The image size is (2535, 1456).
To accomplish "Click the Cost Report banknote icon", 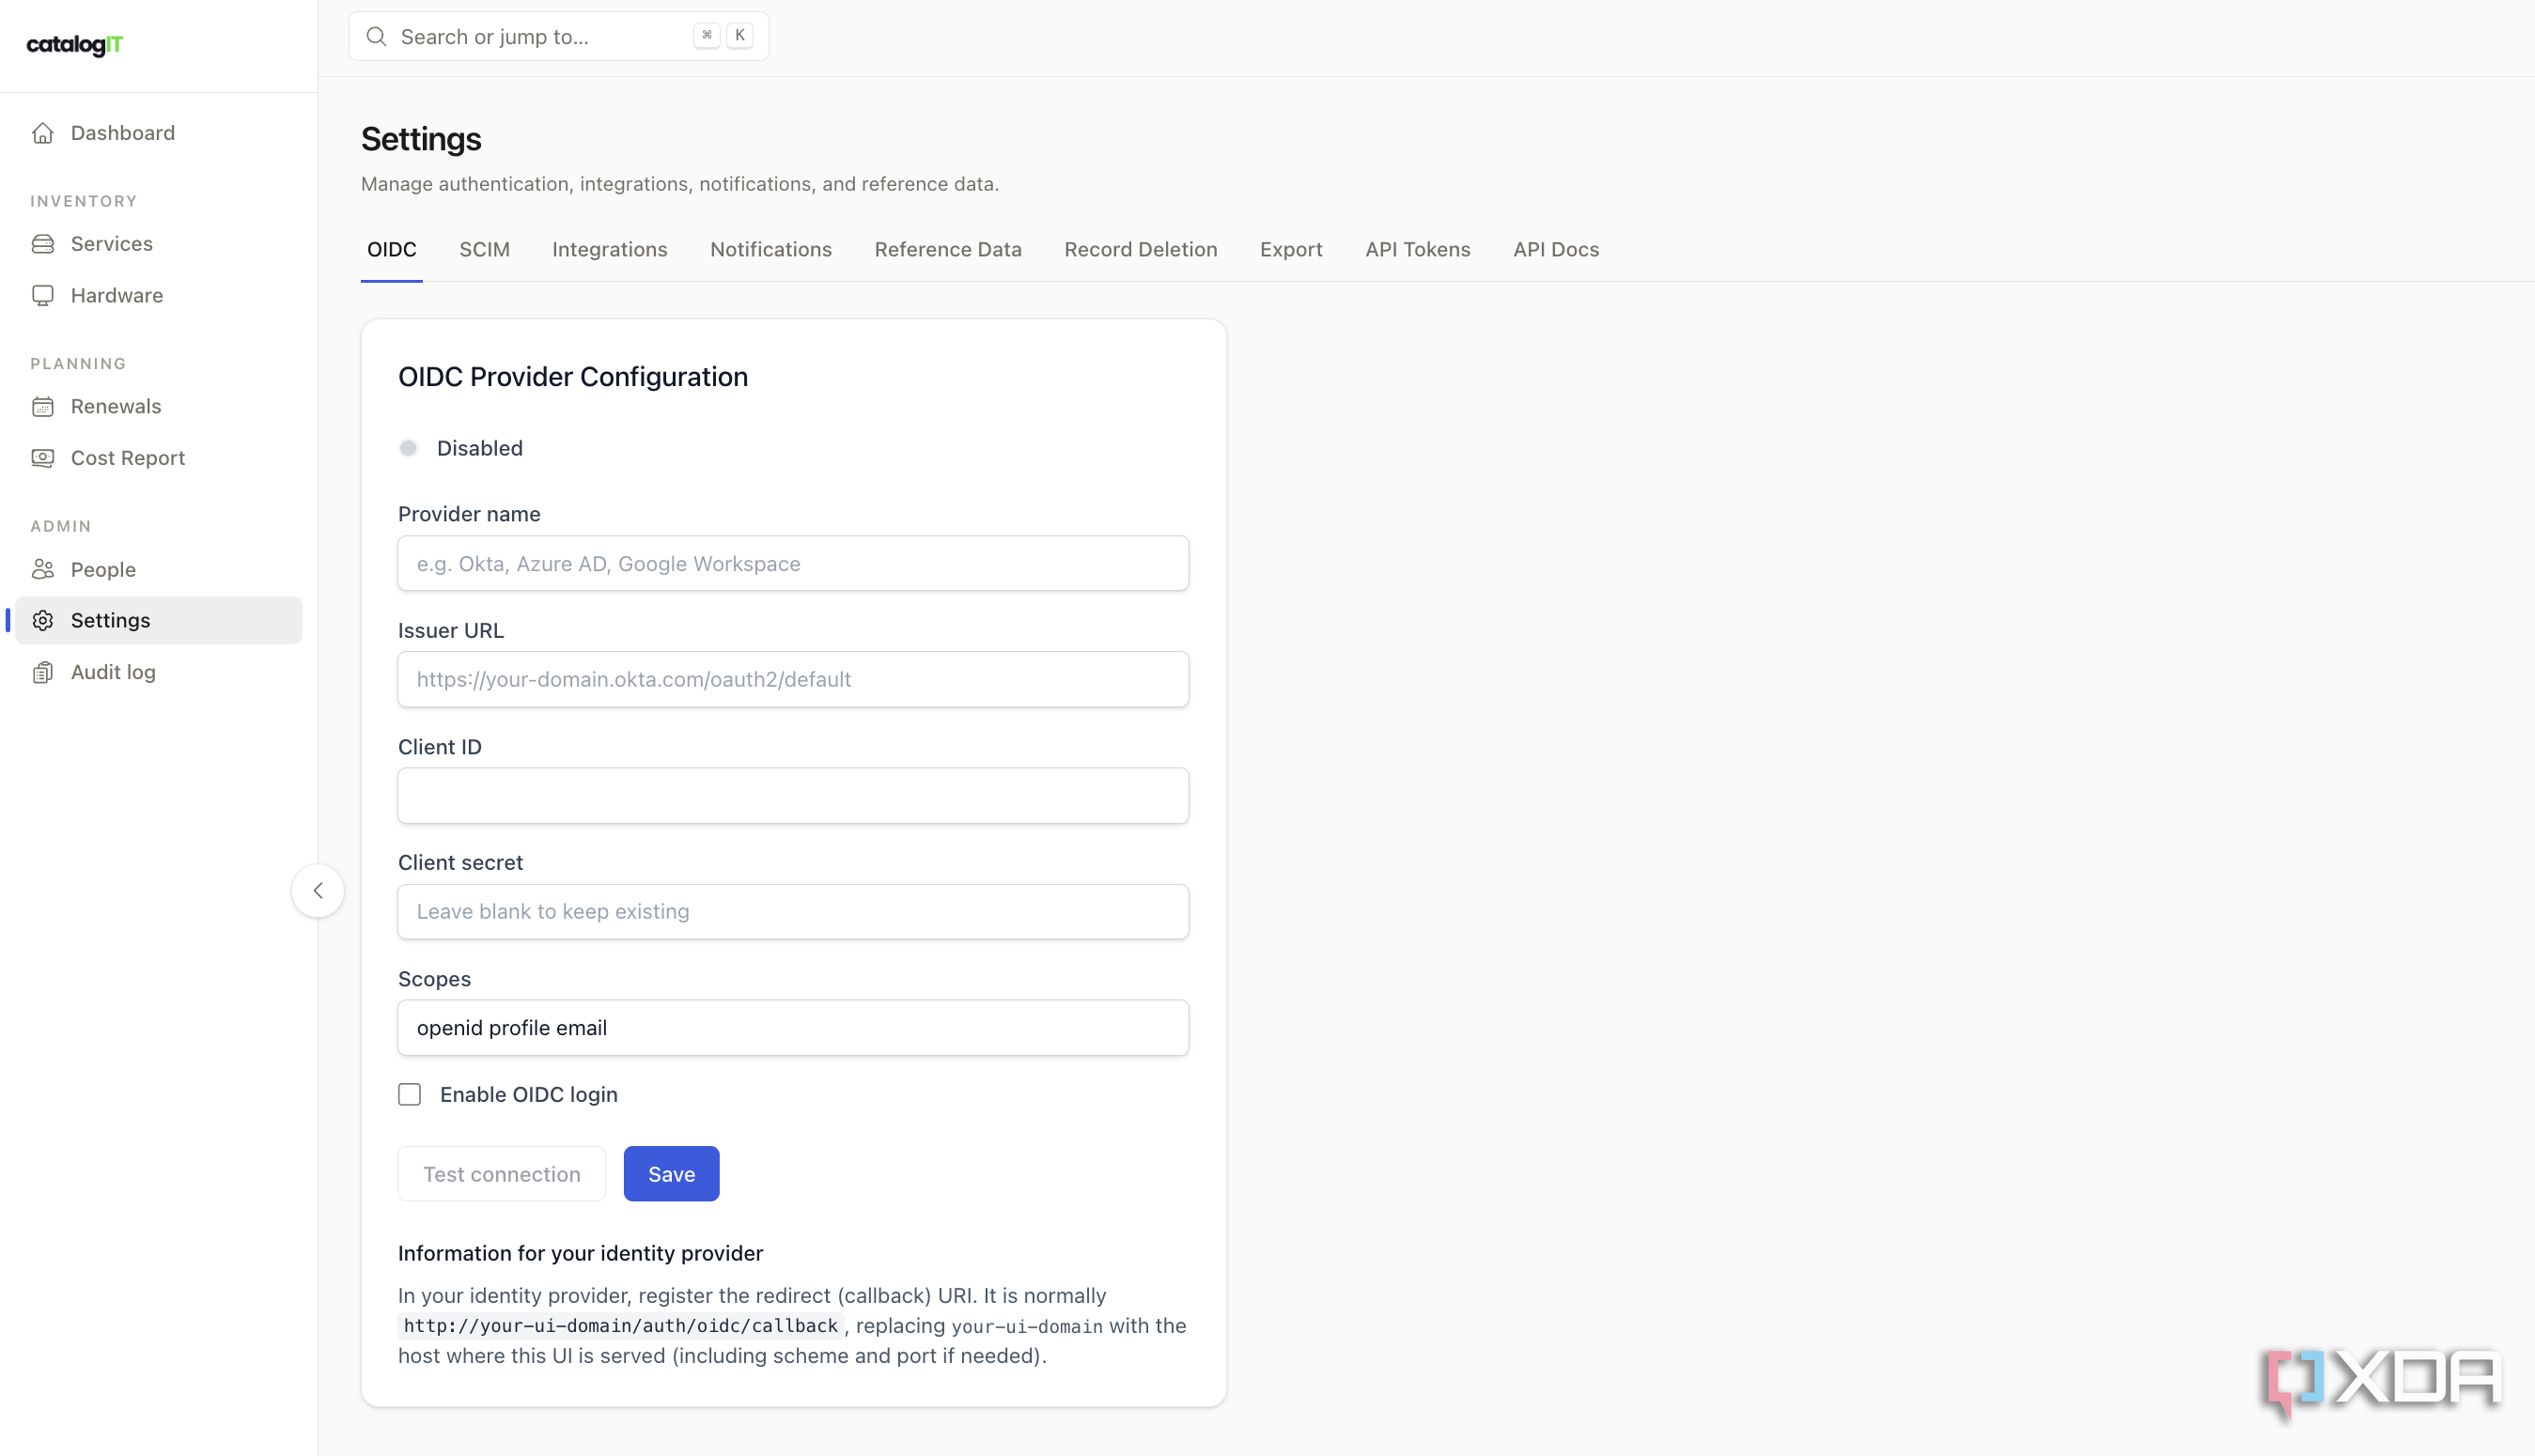I will [x=43, y=458].
